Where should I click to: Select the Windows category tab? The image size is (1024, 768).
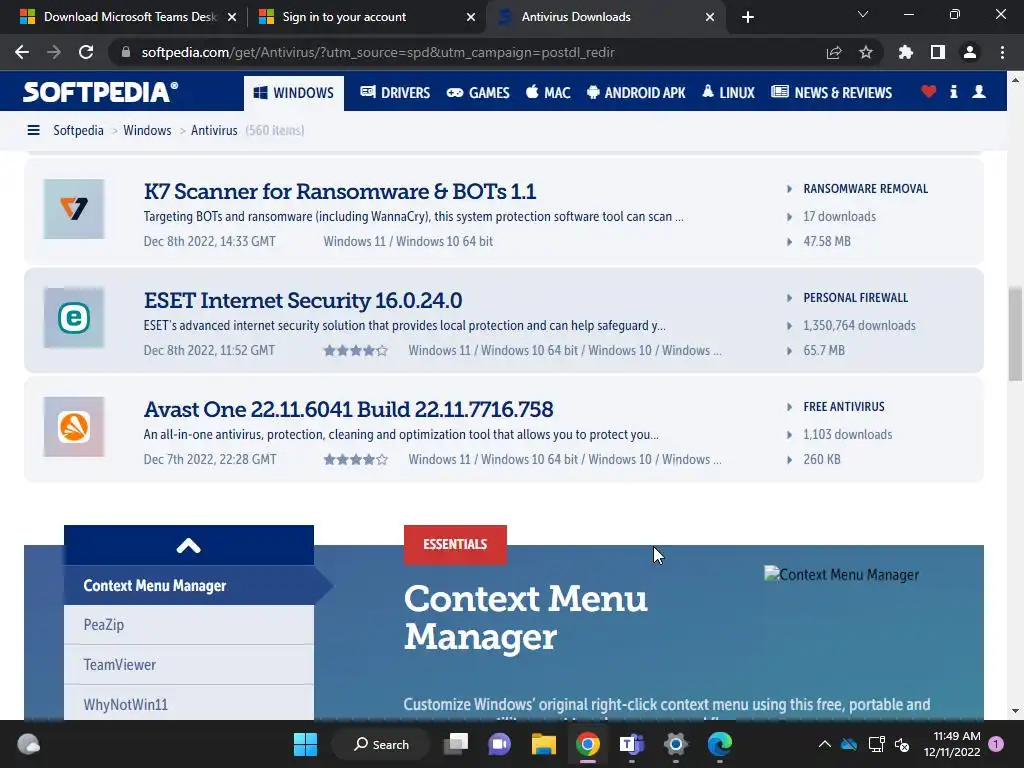point(294,93)
